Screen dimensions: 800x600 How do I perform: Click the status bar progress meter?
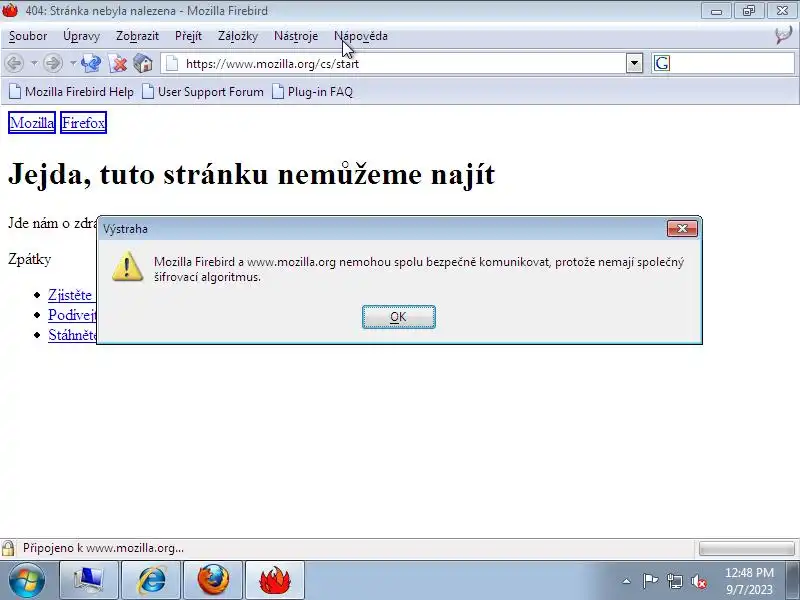746,548
